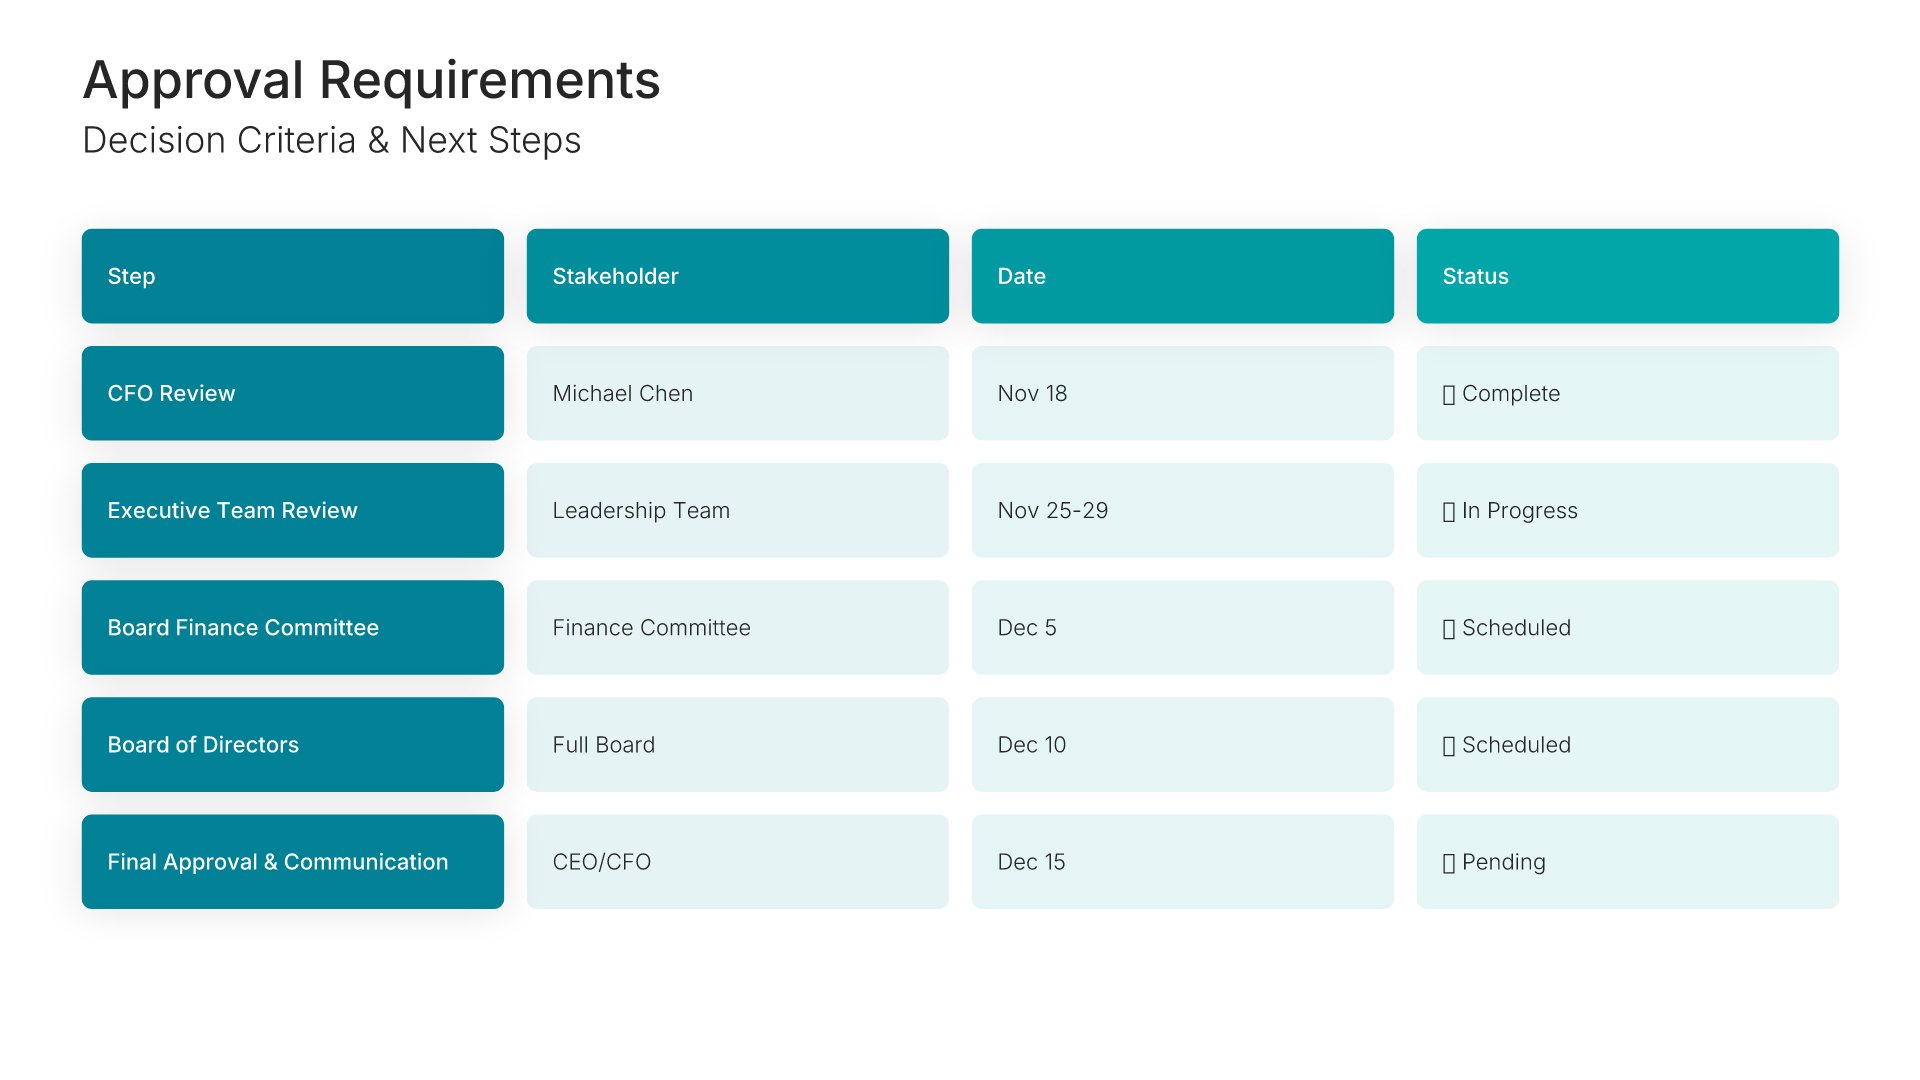Select the Leadership Team cell

click(x=737, y=510)
